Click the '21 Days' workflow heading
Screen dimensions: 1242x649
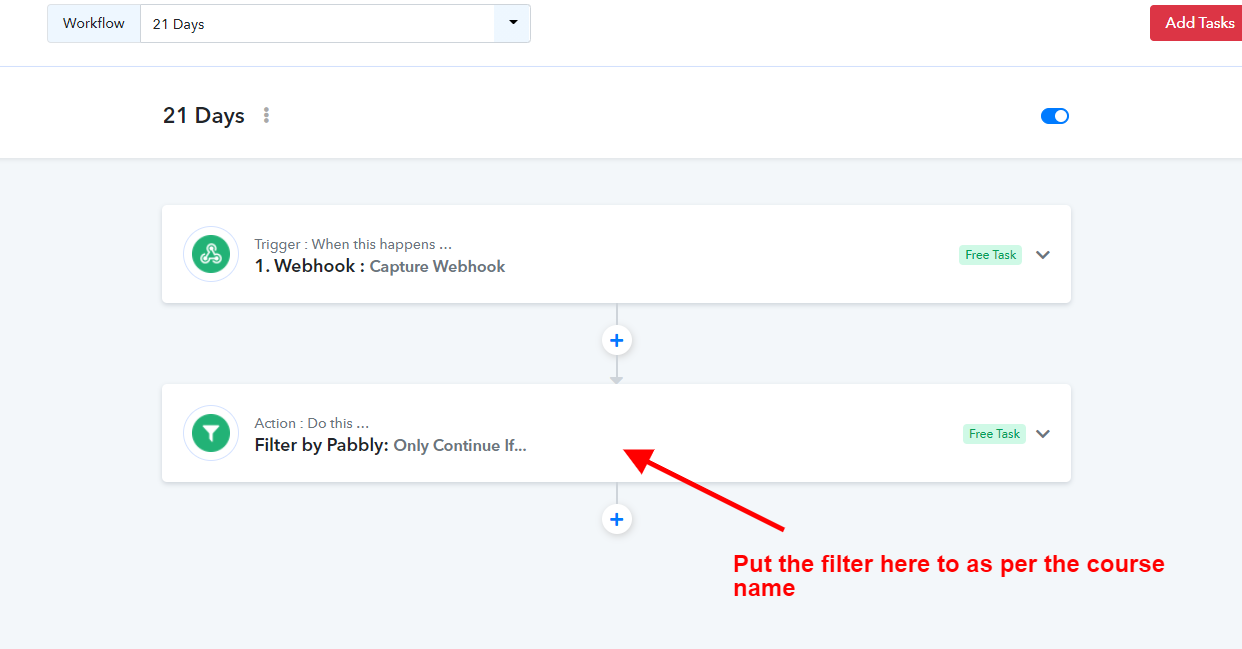coord(204,116)
